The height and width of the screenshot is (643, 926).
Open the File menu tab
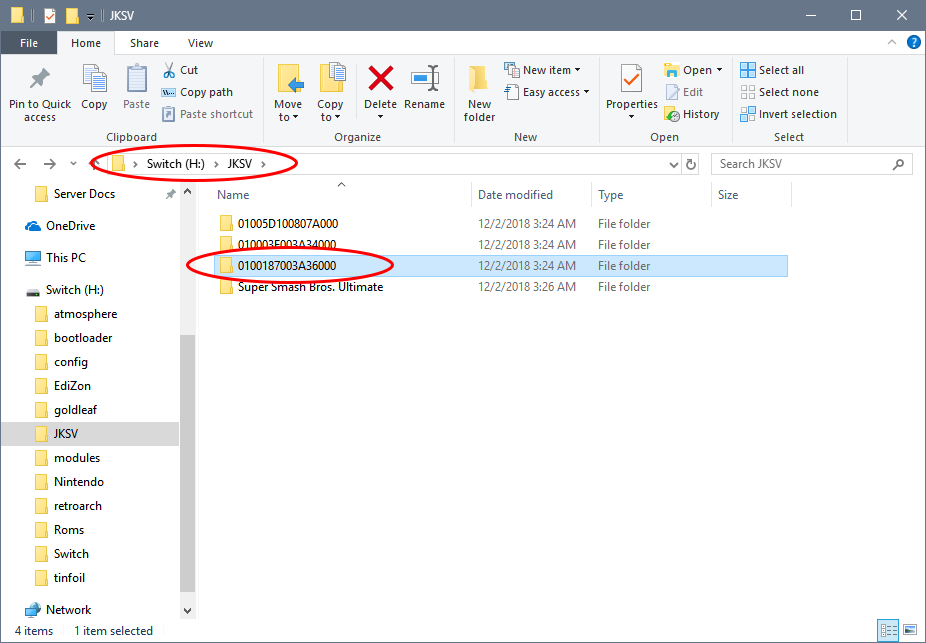click(29, 43)
